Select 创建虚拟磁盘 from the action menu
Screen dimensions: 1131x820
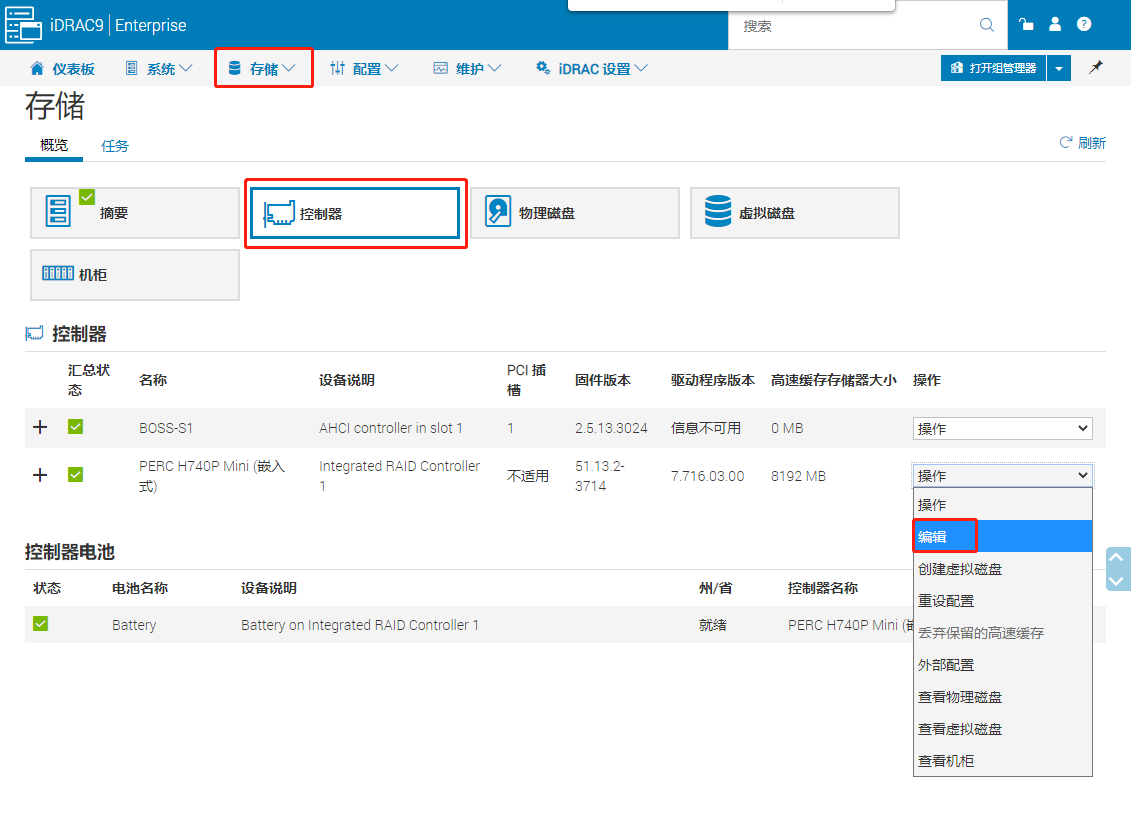pyautogui.click(x=960, y=568)
